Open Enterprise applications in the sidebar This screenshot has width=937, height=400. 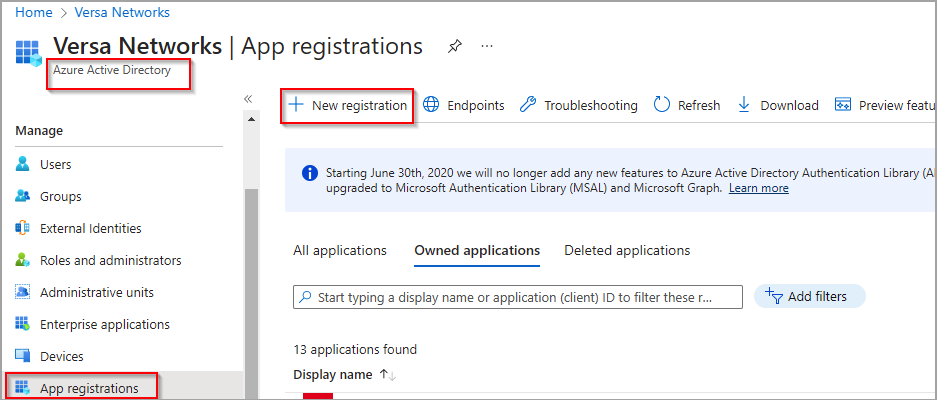pos(105,325)
